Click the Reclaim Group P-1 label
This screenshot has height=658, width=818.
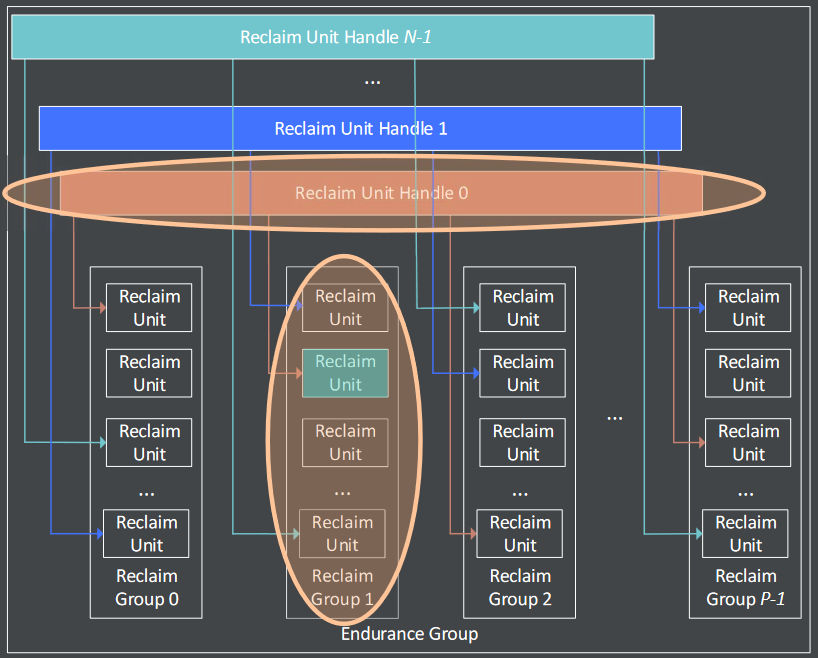pos(745,588)
